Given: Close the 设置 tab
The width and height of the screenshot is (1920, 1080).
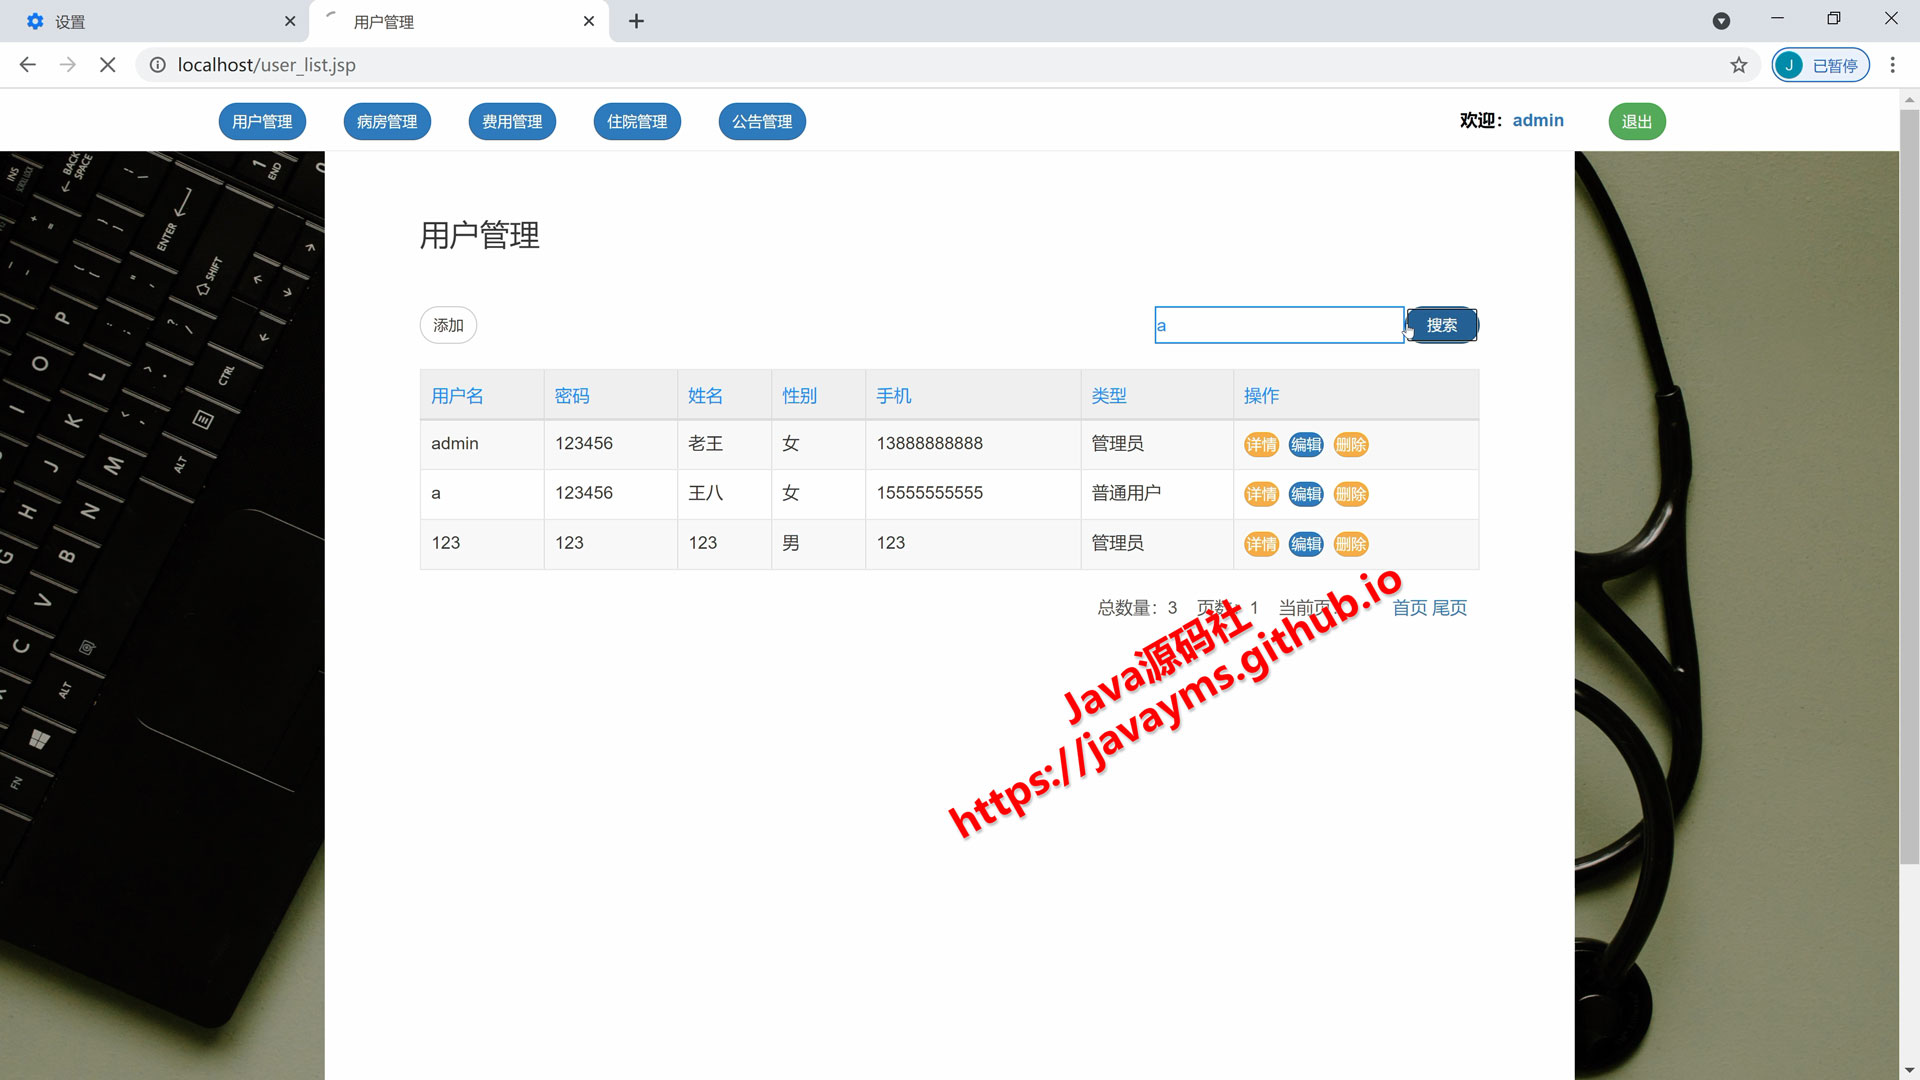Looking at the screenshot, I should point(290,21).
